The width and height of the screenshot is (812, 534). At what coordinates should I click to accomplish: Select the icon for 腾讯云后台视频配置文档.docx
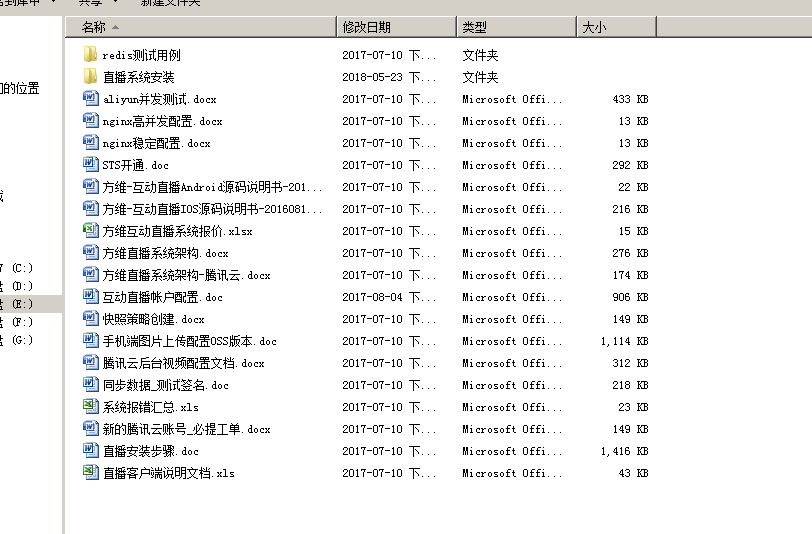91,363
